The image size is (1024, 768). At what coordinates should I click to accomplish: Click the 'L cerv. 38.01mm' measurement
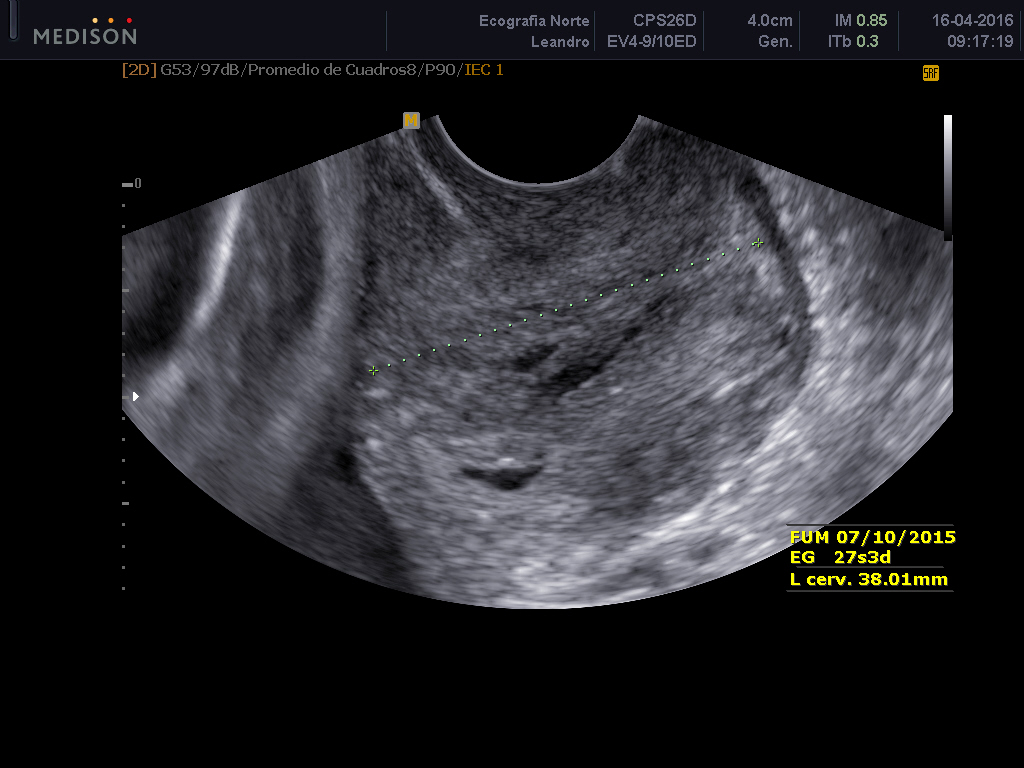click(x=869, y=579)
